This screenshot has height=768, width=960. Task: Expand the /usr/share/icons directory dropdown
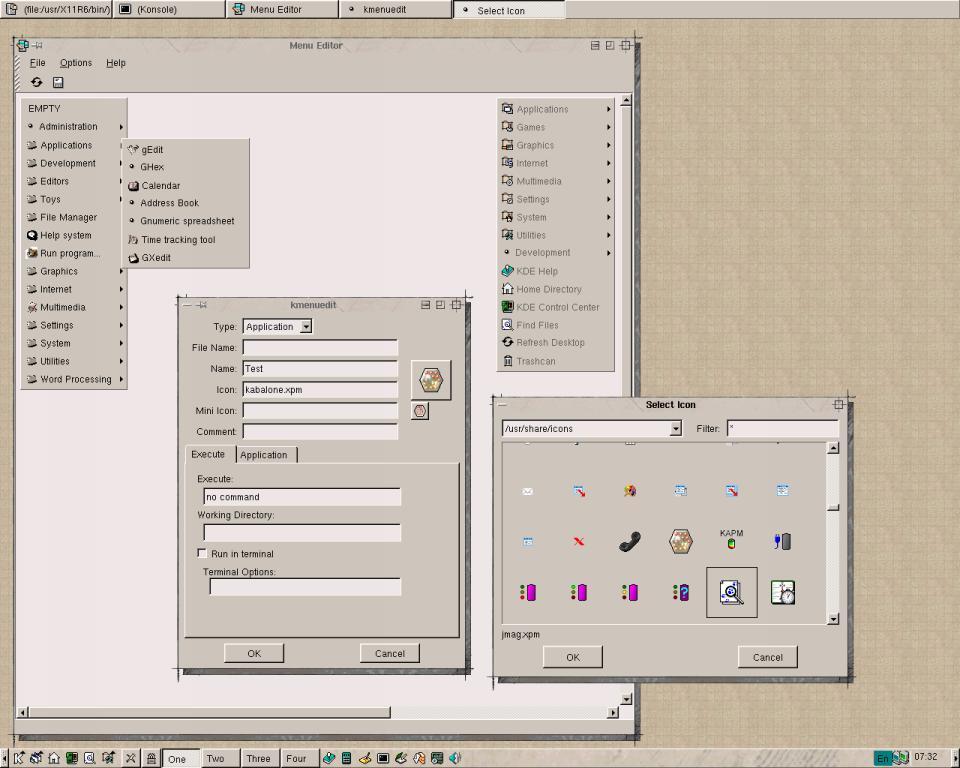(x=675, y=429)
